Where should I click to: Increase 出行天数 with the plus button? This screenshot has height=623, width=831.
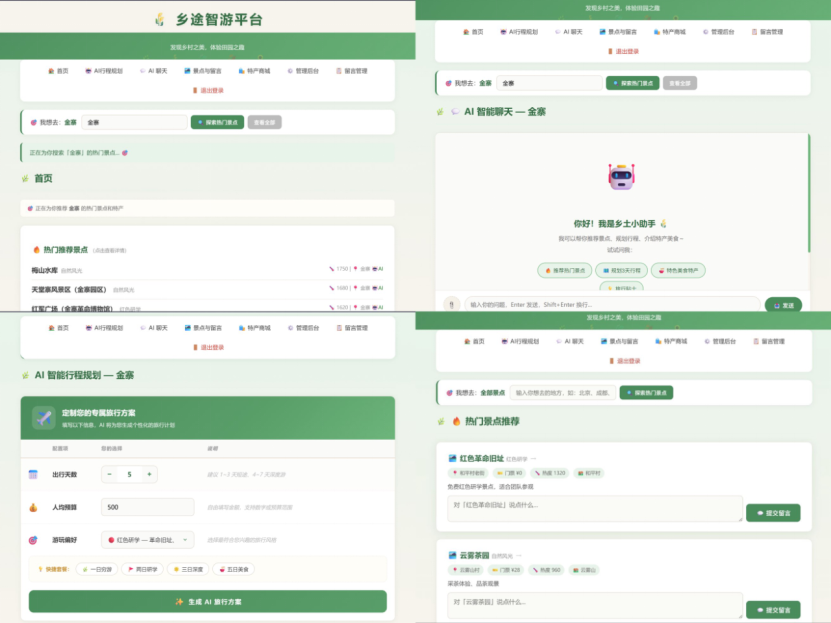149,474
